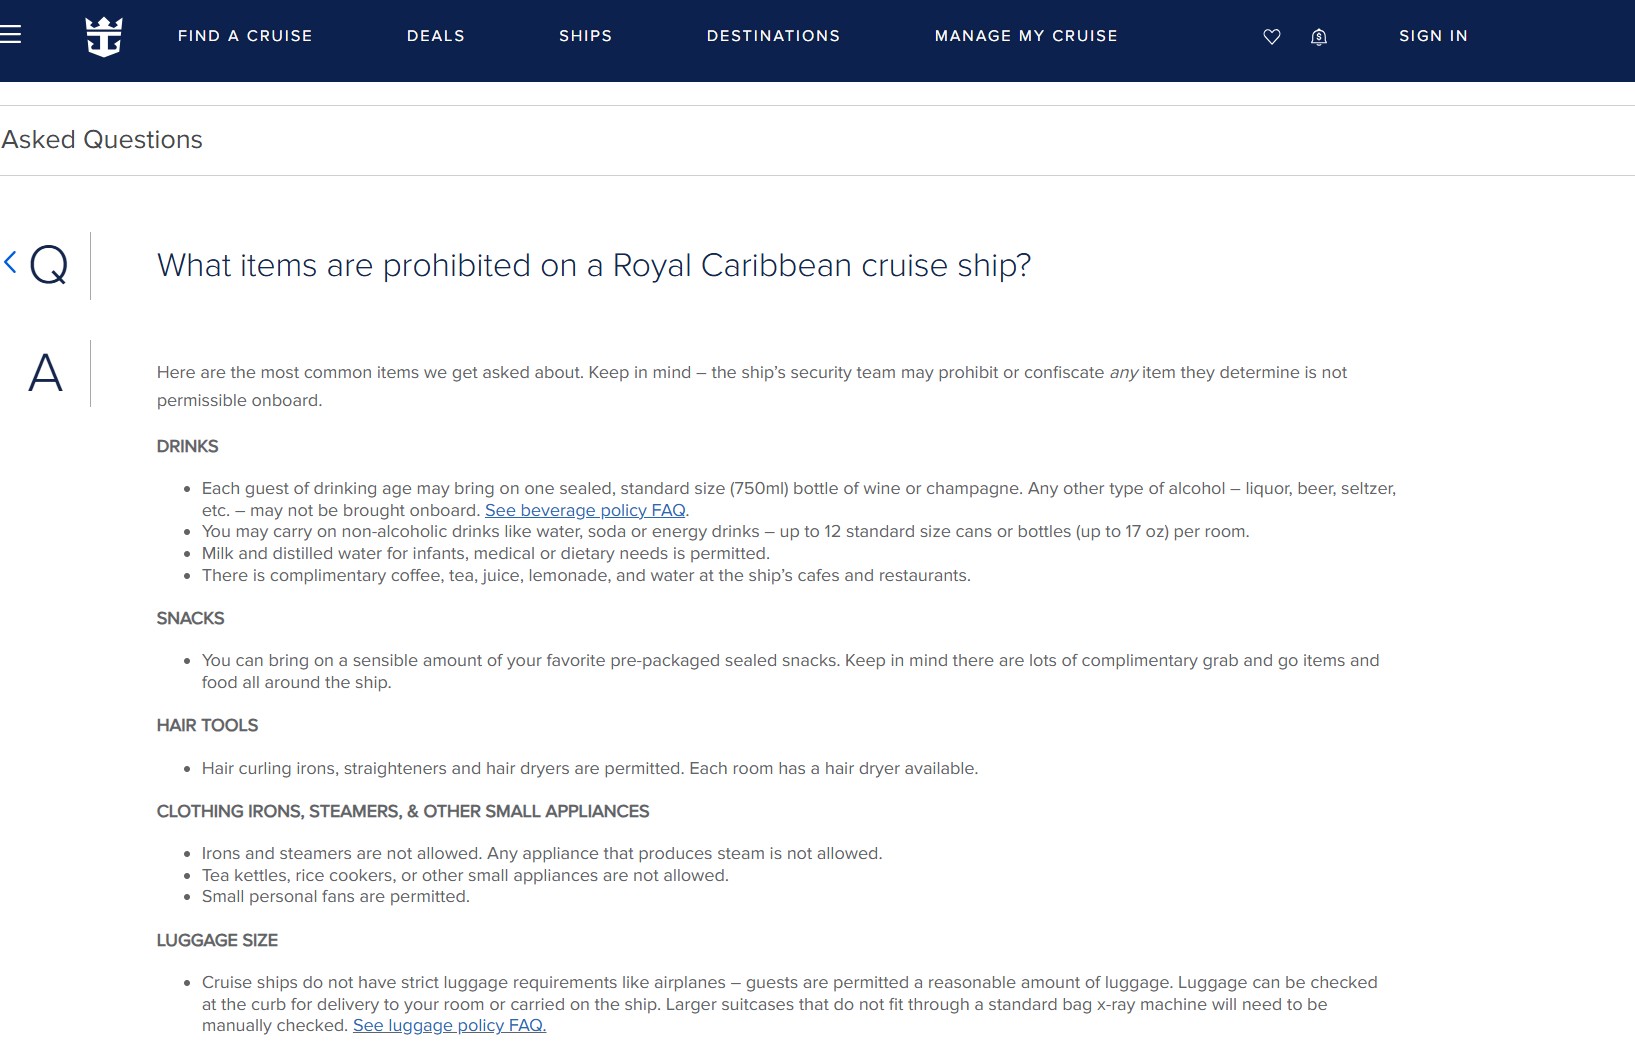Select the prohibited items question heading
1635x1061 pixels.
(x=592, y=266)
